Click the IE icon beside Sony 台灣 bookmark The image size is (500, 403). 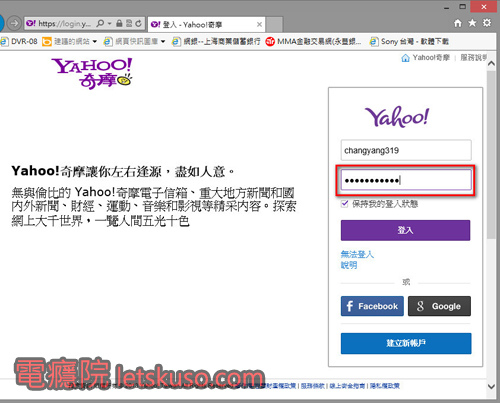tap(374, 42)
